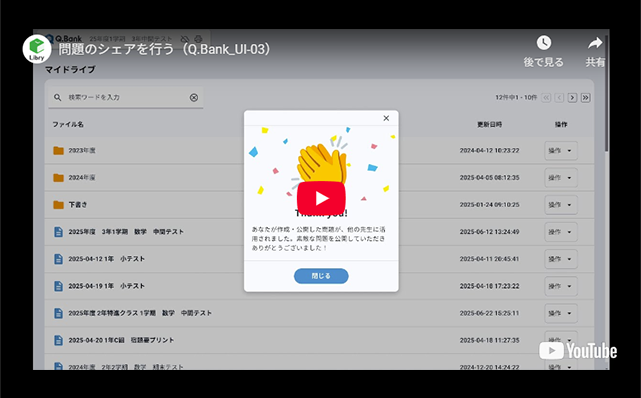Go to first page of results
The height and width of the screenshot is (398, 641).
coord(546,98)
